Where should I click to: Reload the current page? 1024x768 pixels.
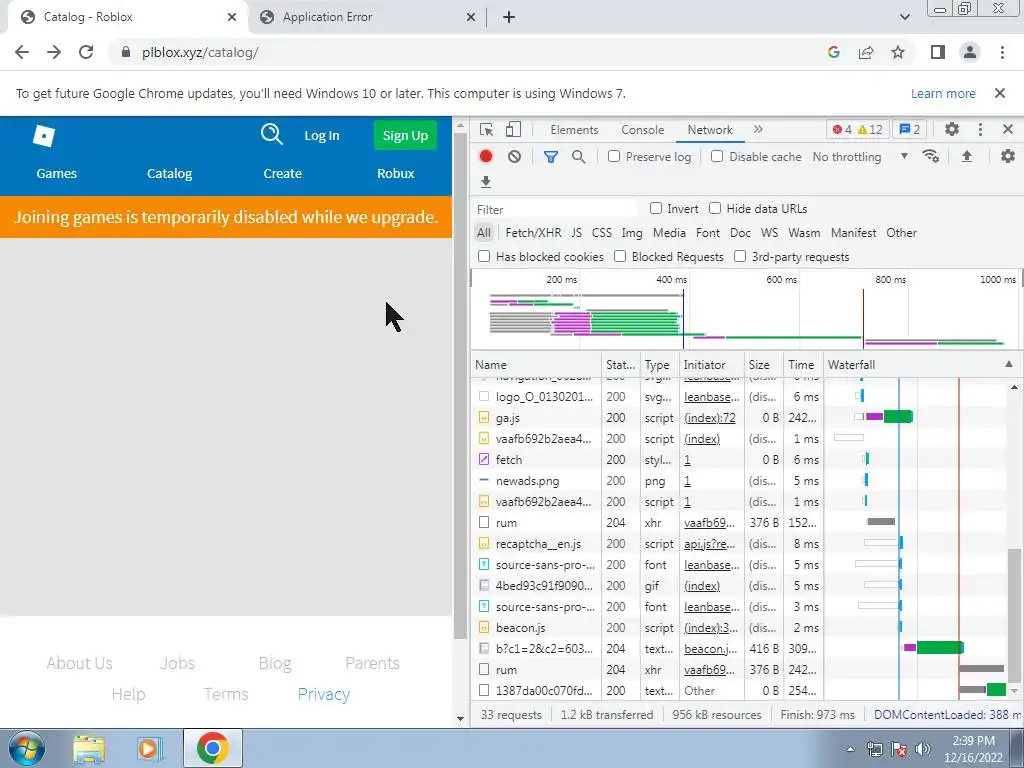coord(86,52)
